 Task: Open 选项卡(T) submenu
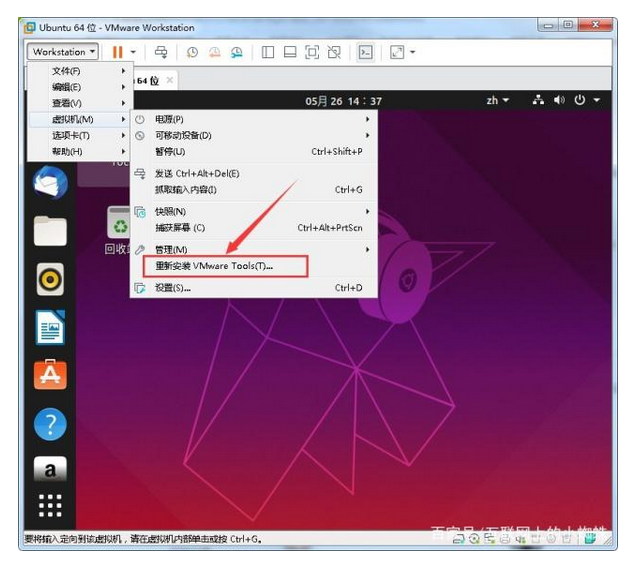tap(80, 135)
